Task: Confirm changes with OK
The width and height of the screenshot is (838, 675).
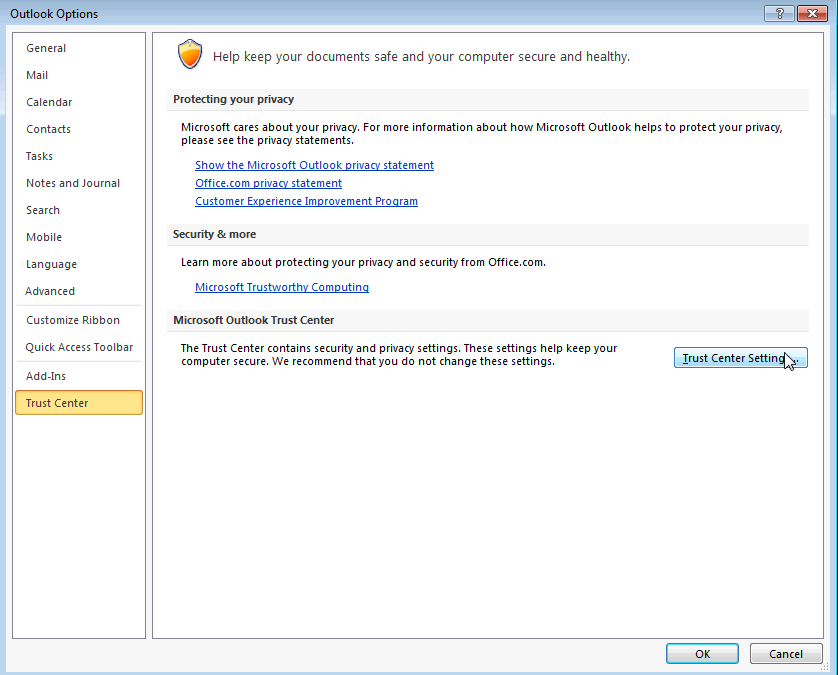Action: pyautogui.click(x=702, y=654)
